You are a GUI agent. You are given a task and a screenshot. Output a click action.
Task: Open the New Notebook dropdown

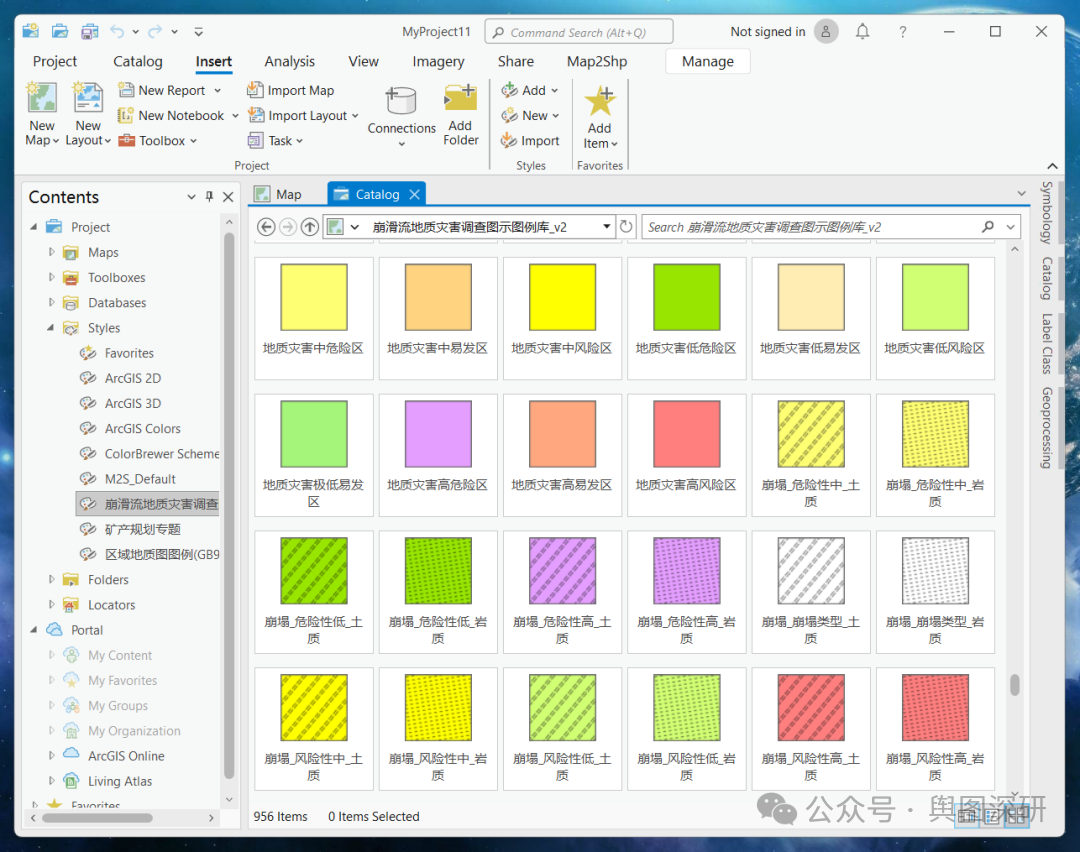(235, 116)
